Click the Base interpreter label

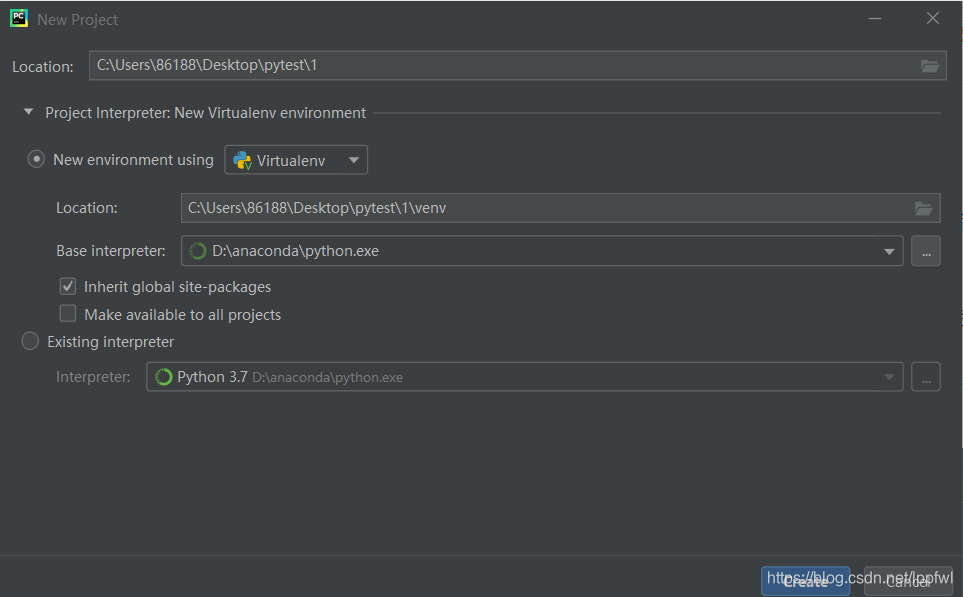click(111, 251)
